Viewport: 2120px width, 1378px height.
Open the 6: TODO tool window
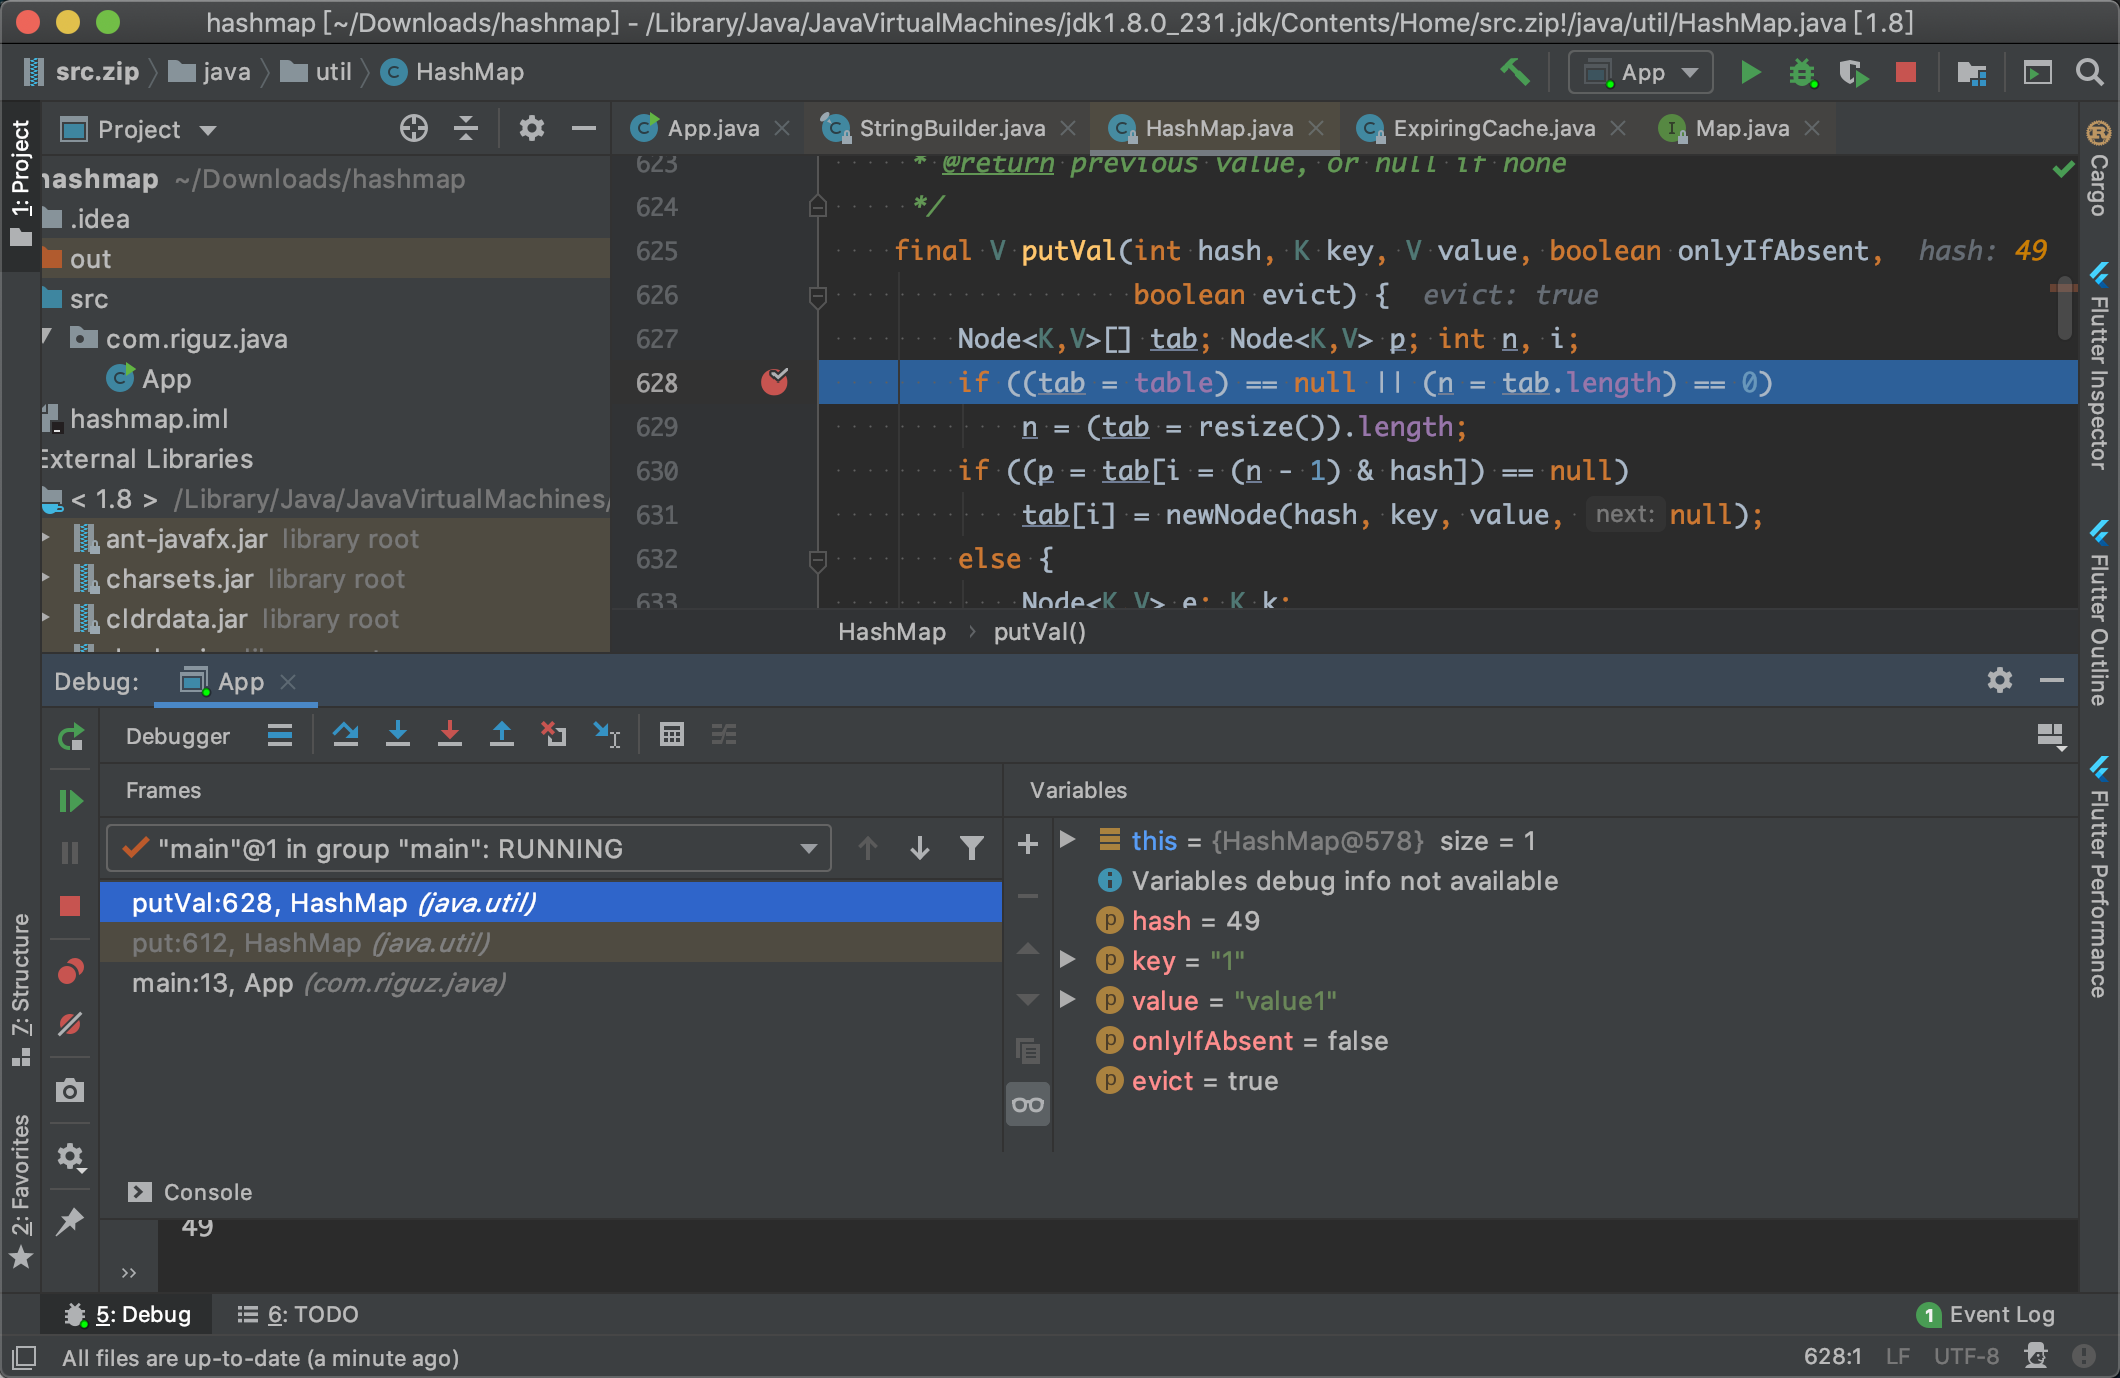296,1314
